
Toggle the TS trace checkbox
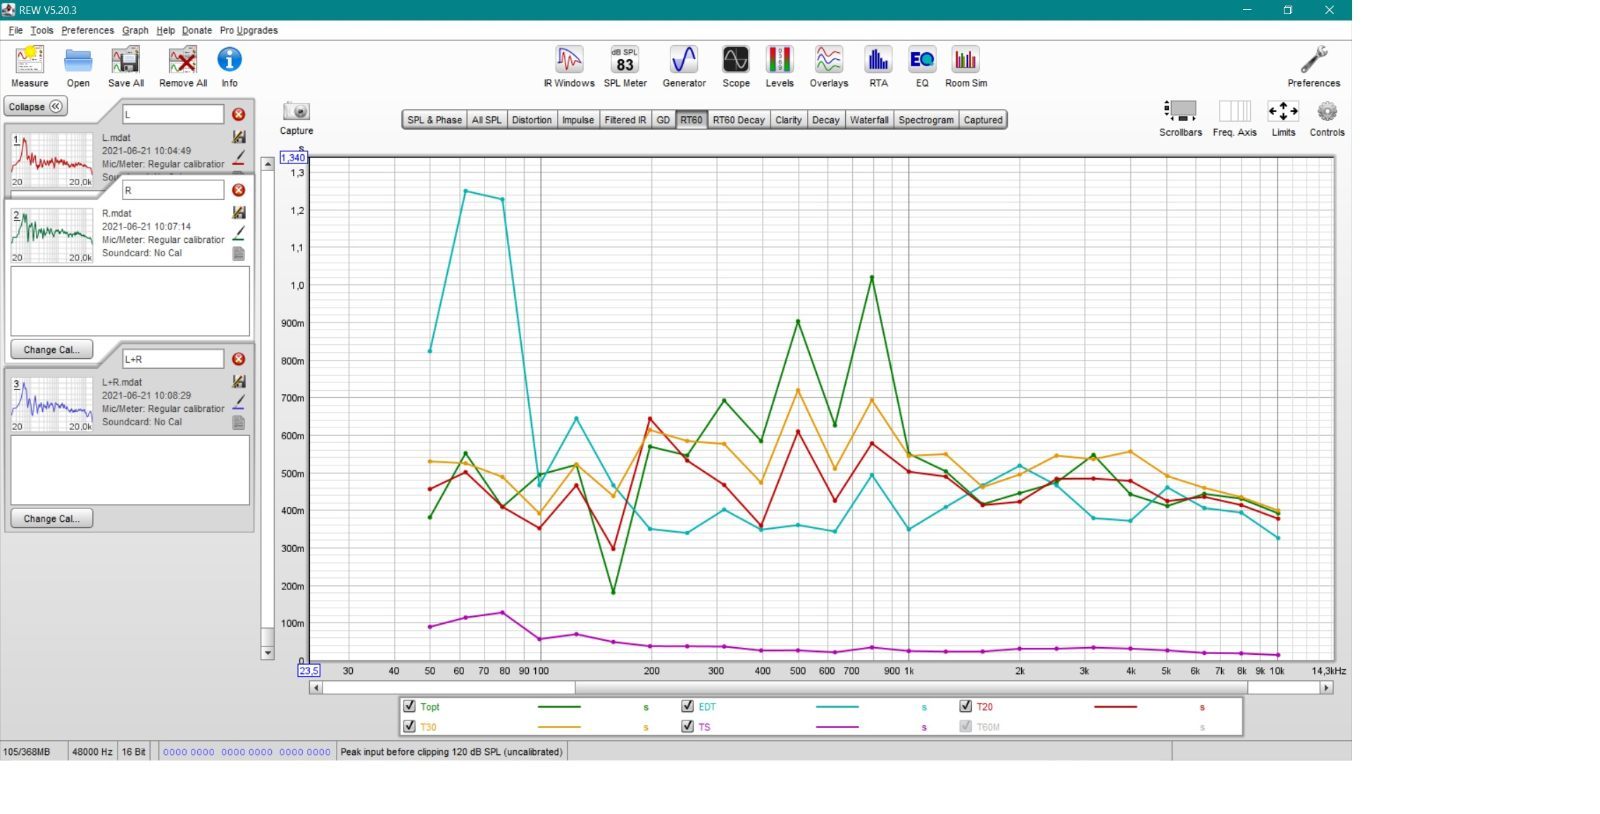(x=687, y=726)
